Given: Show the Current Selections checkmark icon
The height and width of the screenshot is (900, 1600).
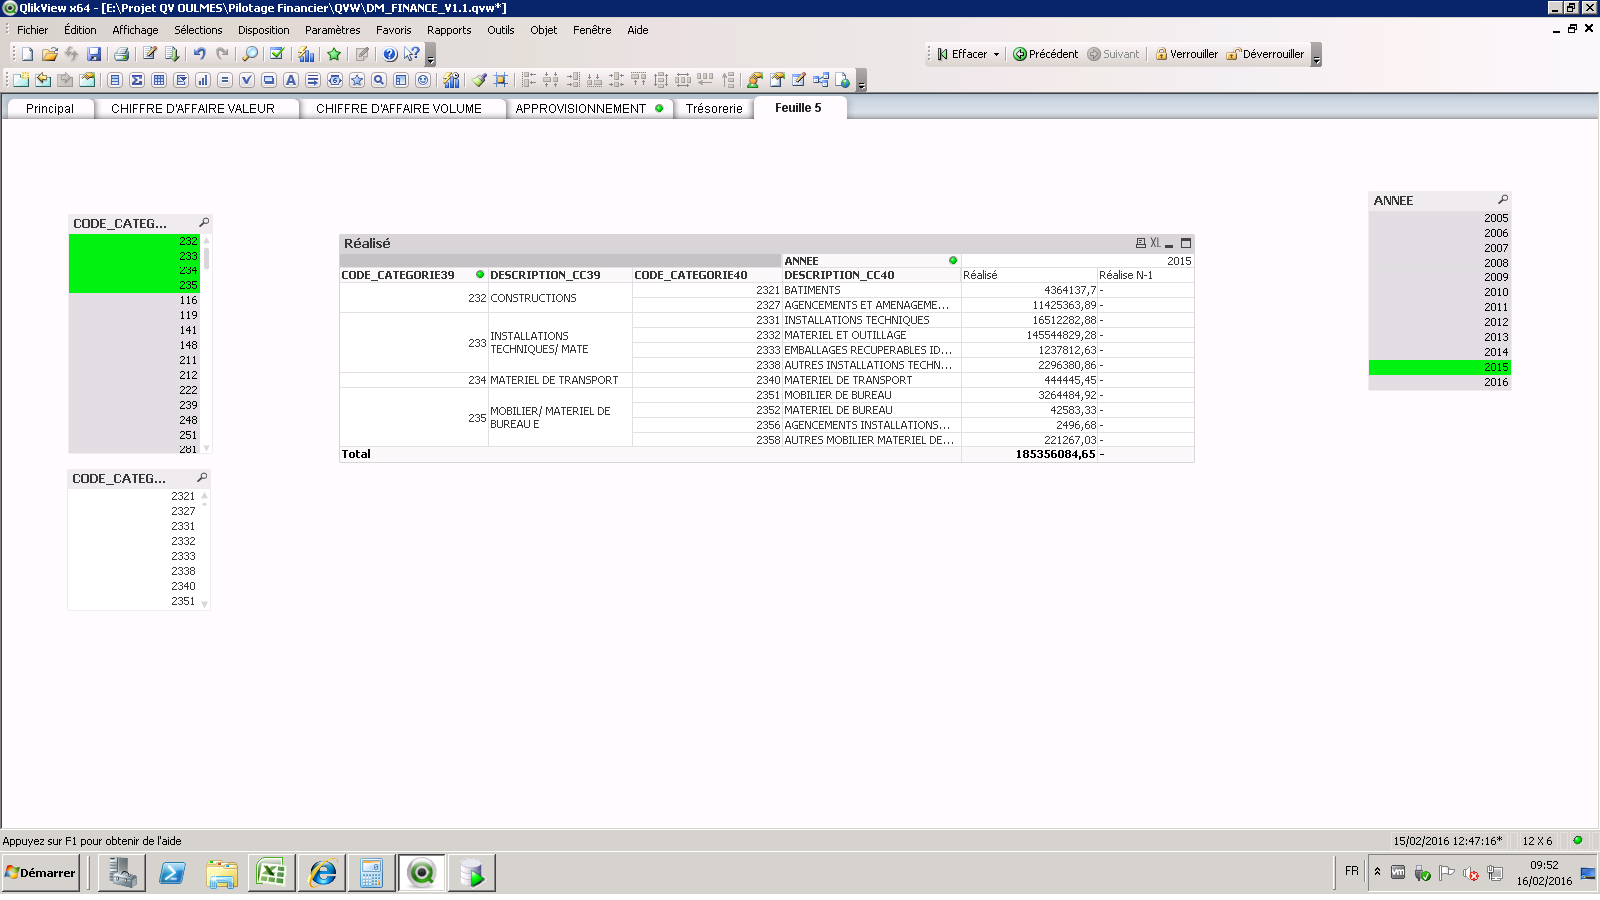Looking at the screenshot, I should point(277,54).
